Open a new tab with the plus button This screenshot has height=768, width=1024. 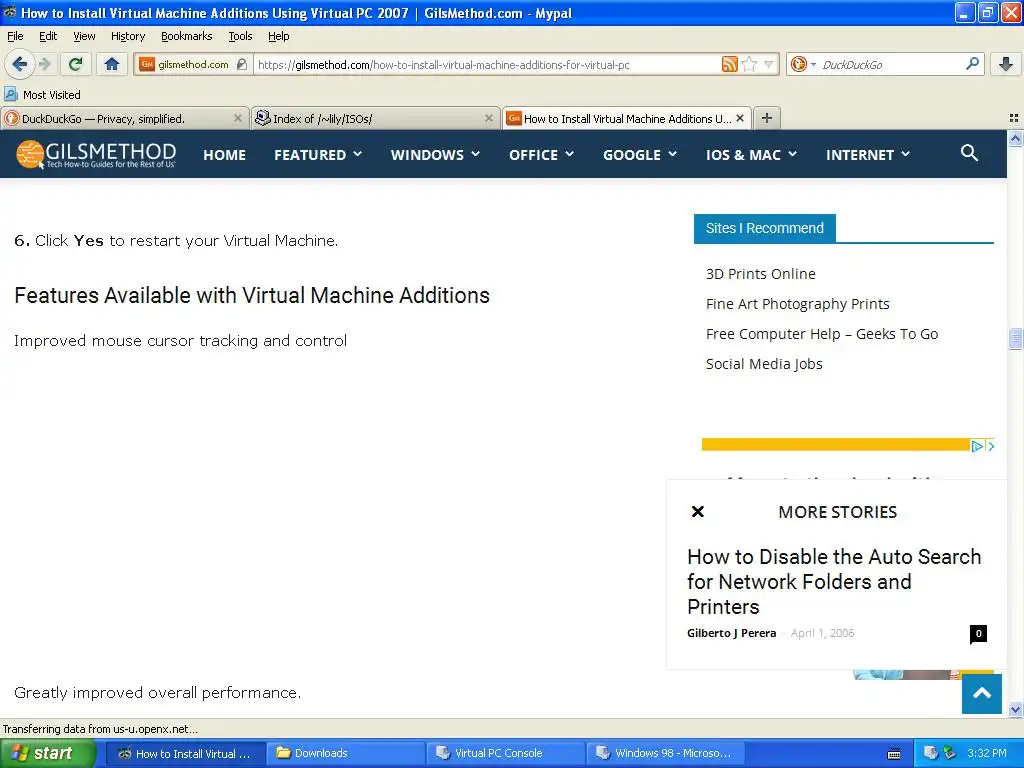click(767, 118)
